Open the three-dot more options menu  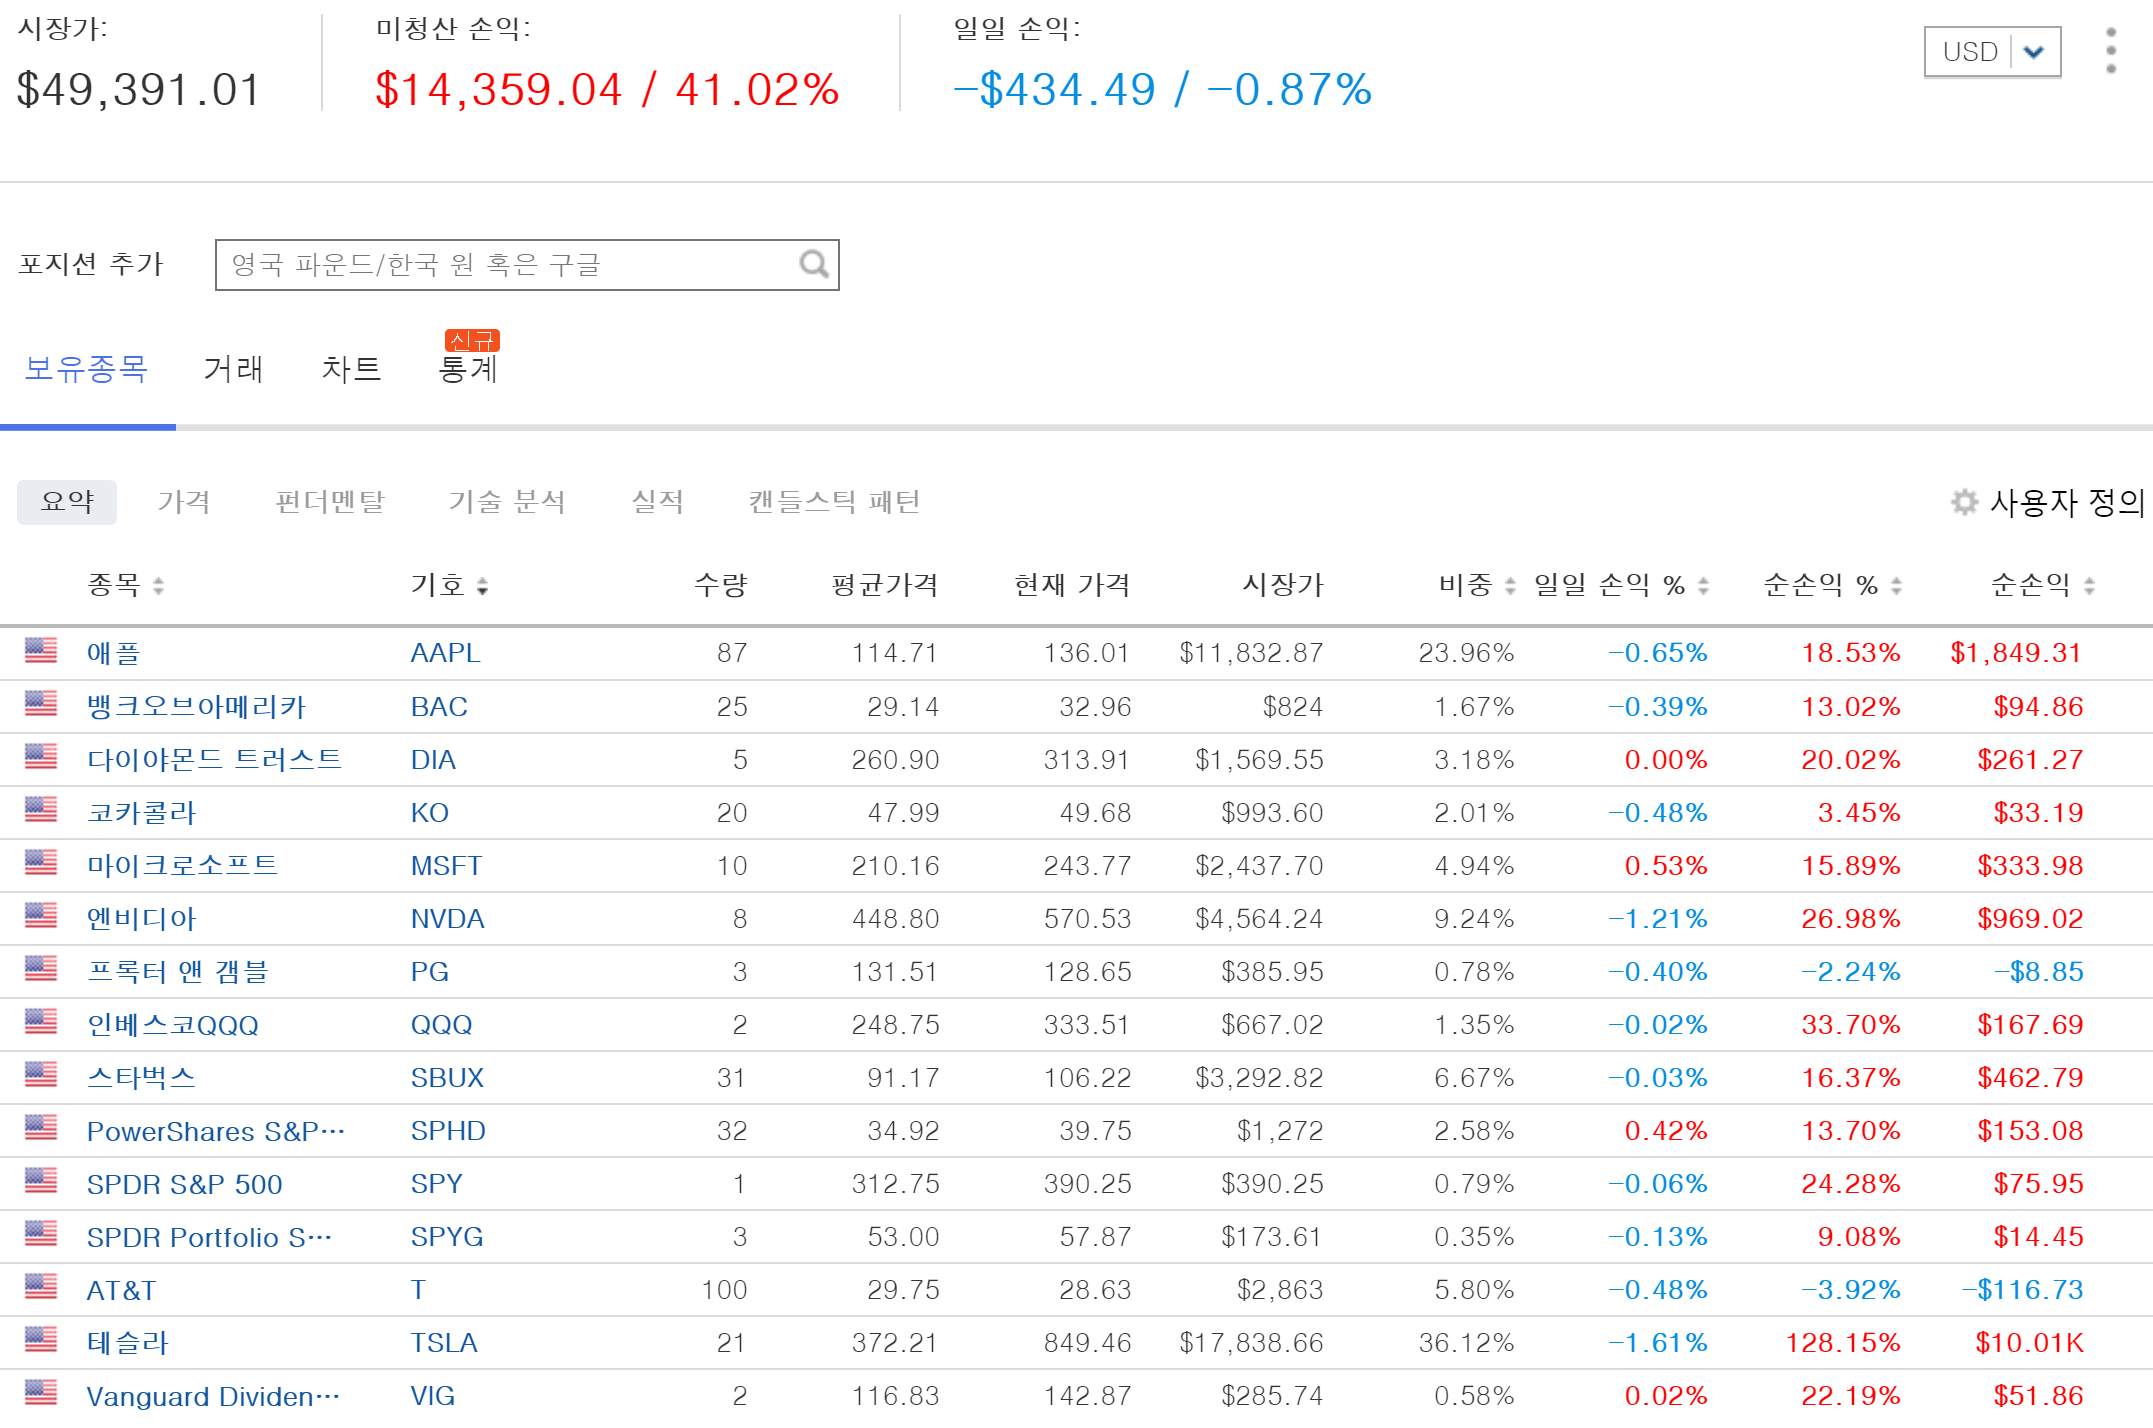[x=2110, y=51]
